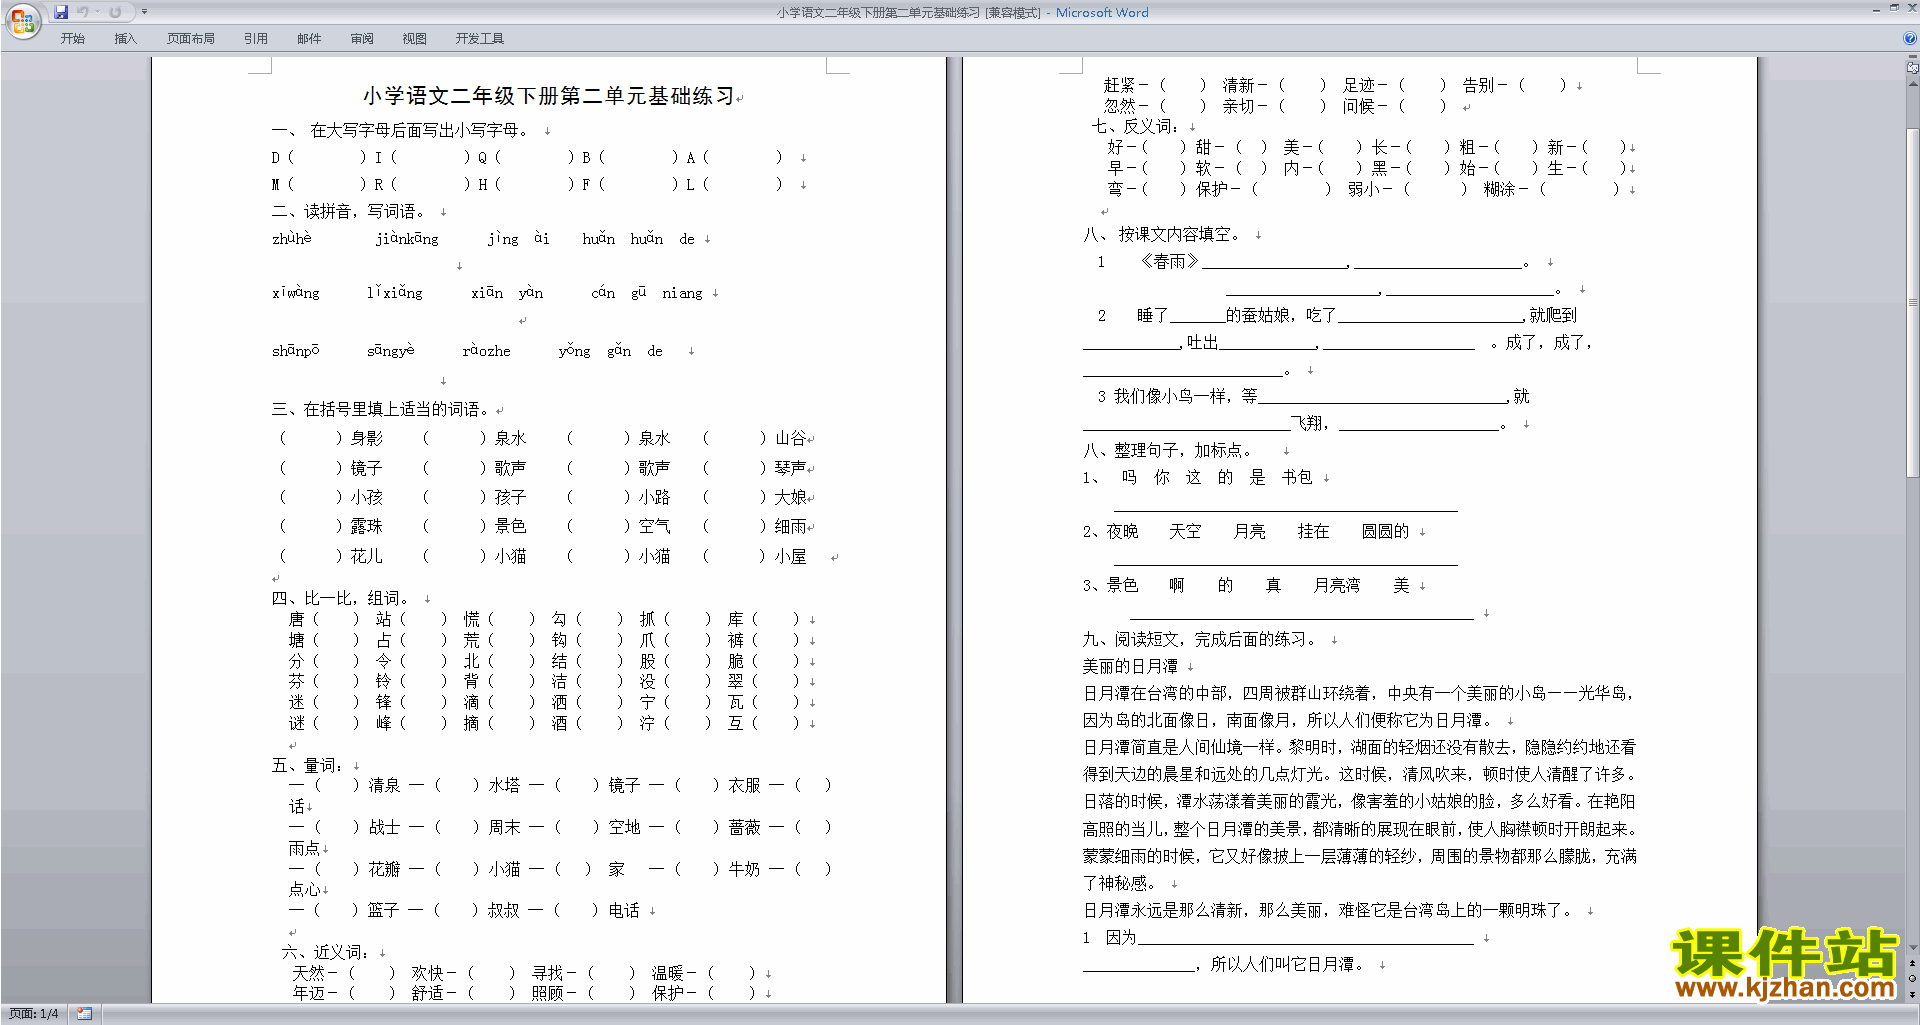The height and width of the screenshot is (1025, 1920).
Task: Switch to the 视图 tab
Action: [415, 39]
